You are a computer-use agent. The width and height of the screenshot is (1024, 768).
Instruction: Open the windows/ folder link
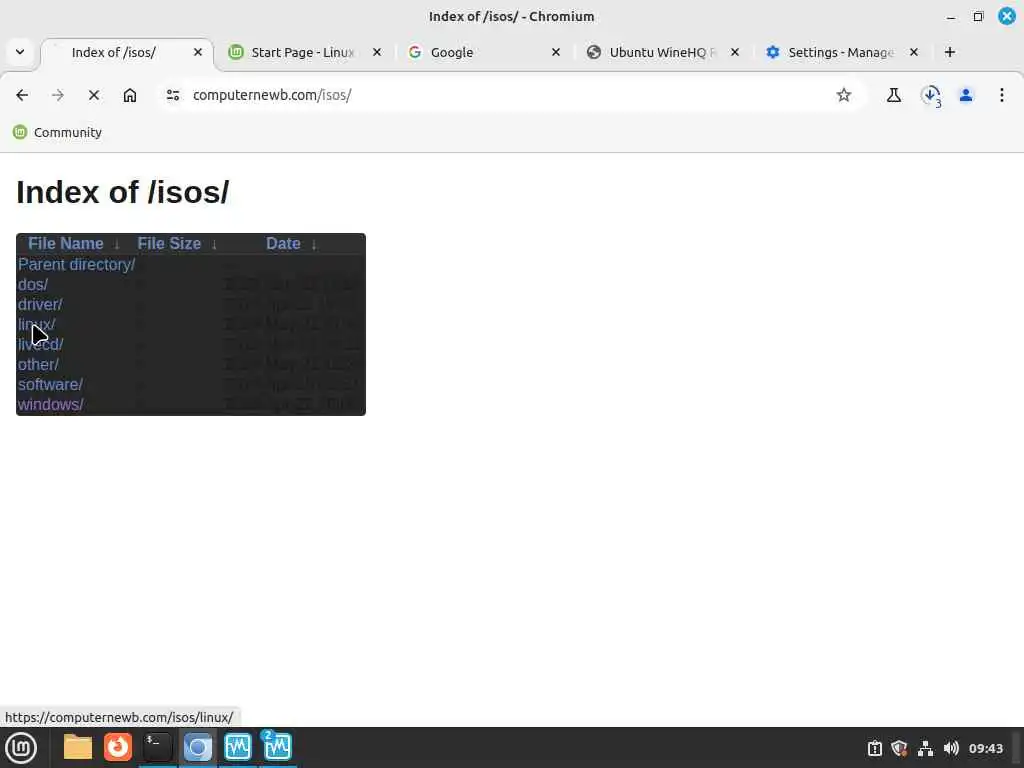(50, 405)
